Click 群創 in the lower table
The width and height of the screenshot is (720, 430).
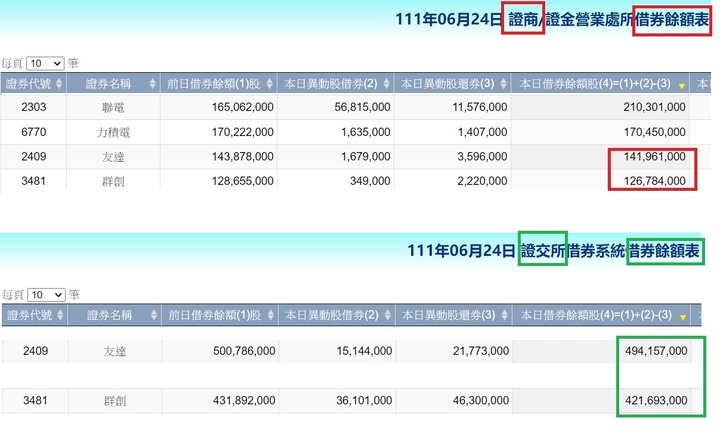(114, 401)
